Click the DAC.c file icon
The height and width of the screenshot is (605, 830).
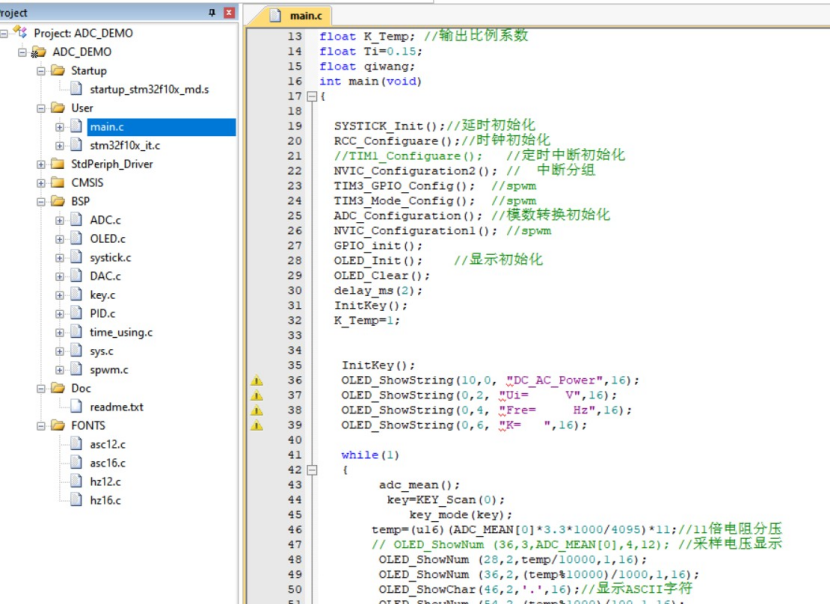(x=76, y=276)
